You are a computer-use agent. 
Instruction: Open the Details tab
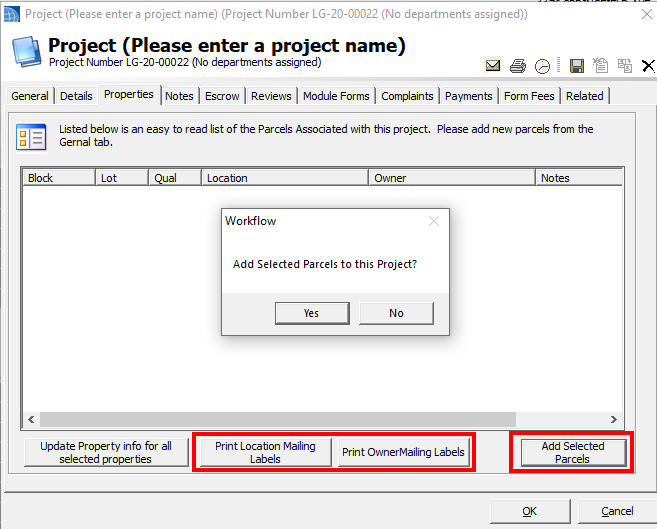coord(76,96)
